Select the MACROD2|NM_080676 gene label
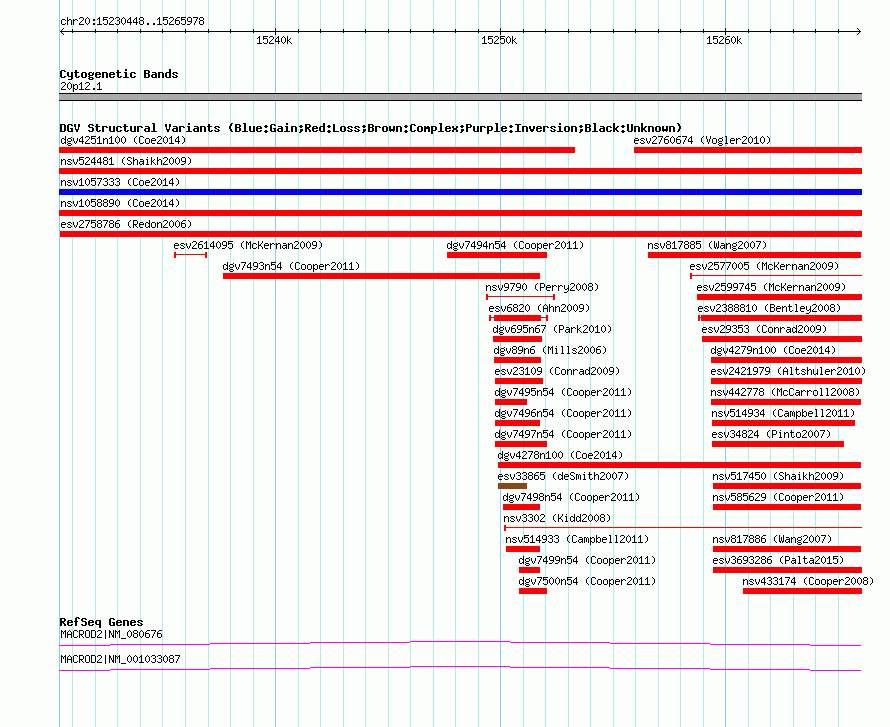This screenshot has width=890, height=727. (x=111, y=634)
